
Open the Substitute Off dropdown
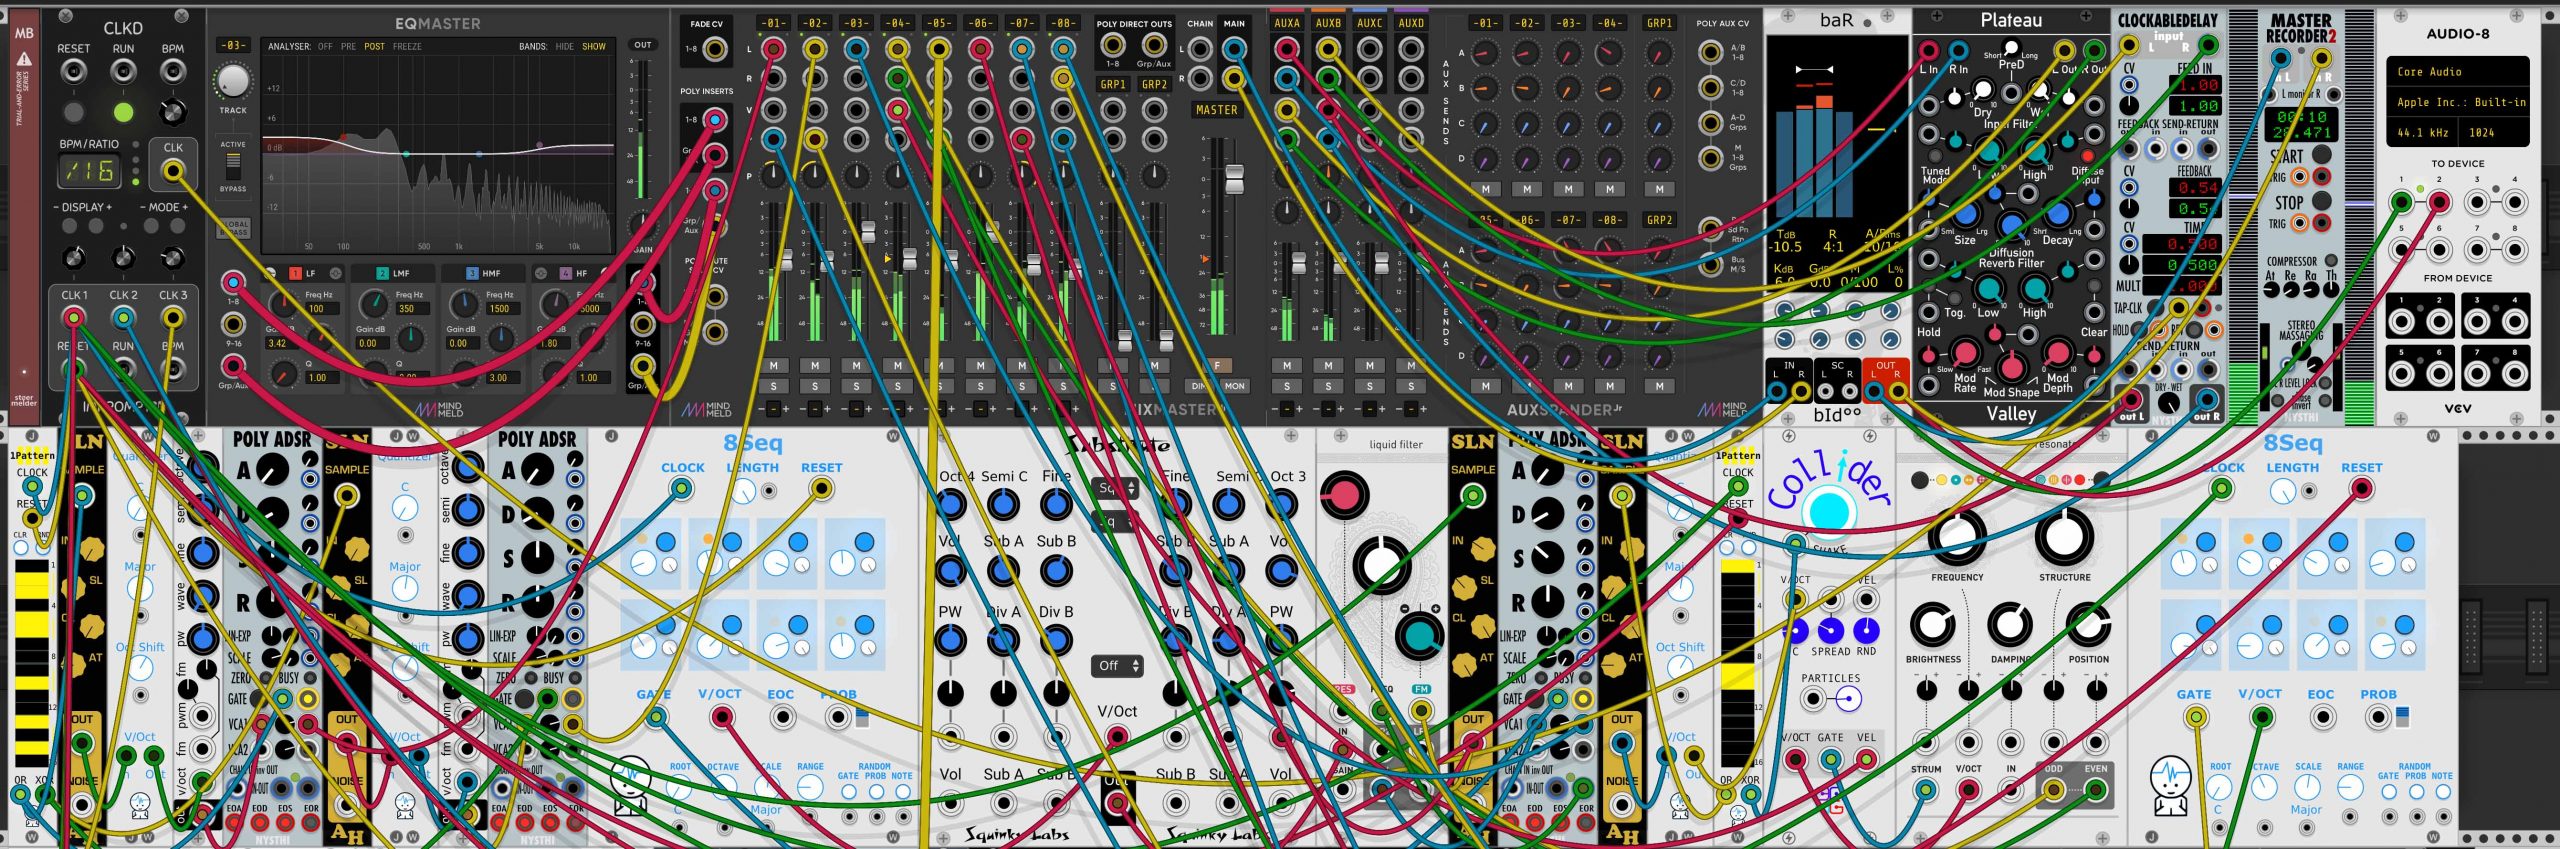1118,665
